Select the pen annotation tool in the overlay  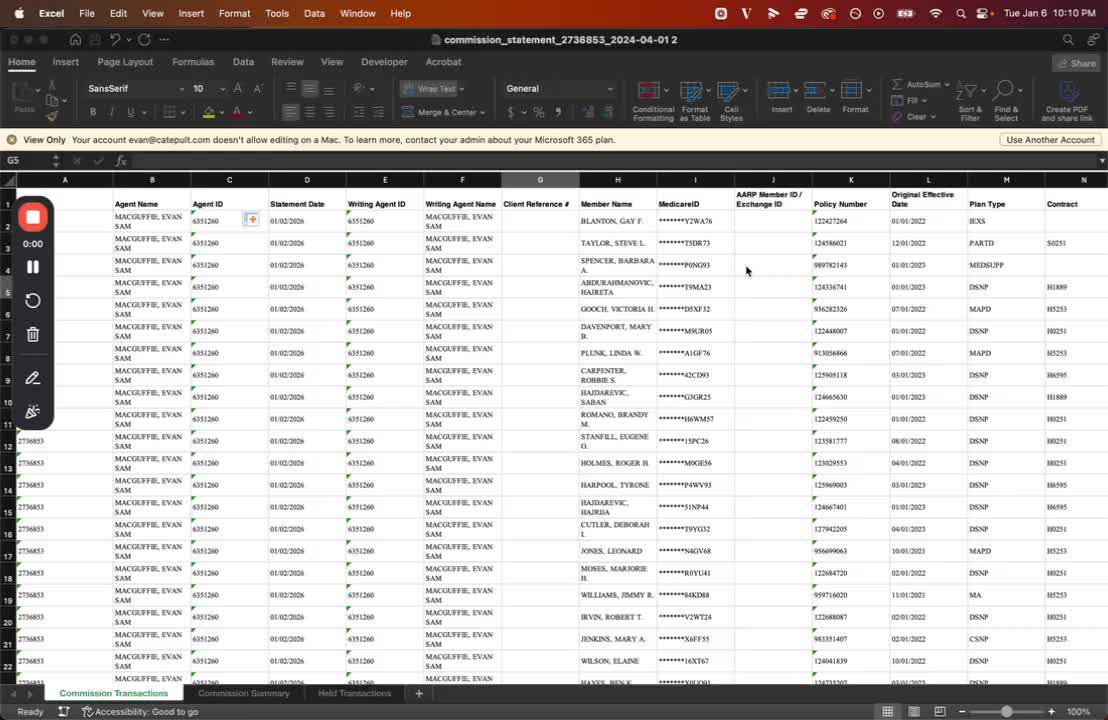click(33, 378)
